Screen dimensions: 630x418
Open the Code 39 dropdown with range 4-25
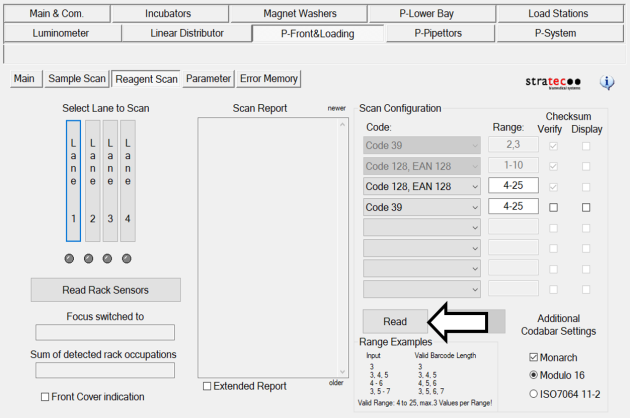click(x=422, y=207)
